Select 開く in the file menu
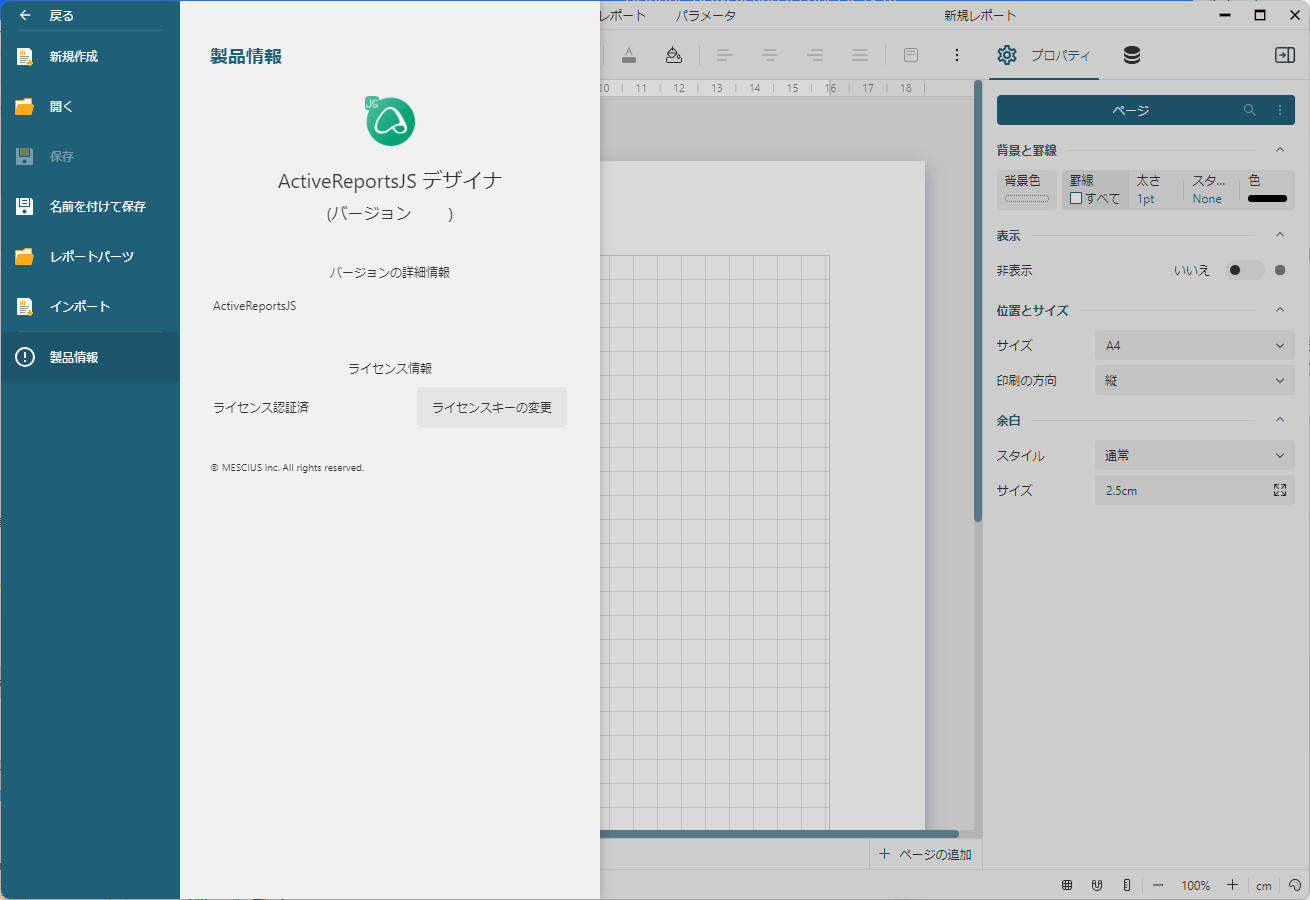Screen dimensions: 1310x900 point(90,107)
